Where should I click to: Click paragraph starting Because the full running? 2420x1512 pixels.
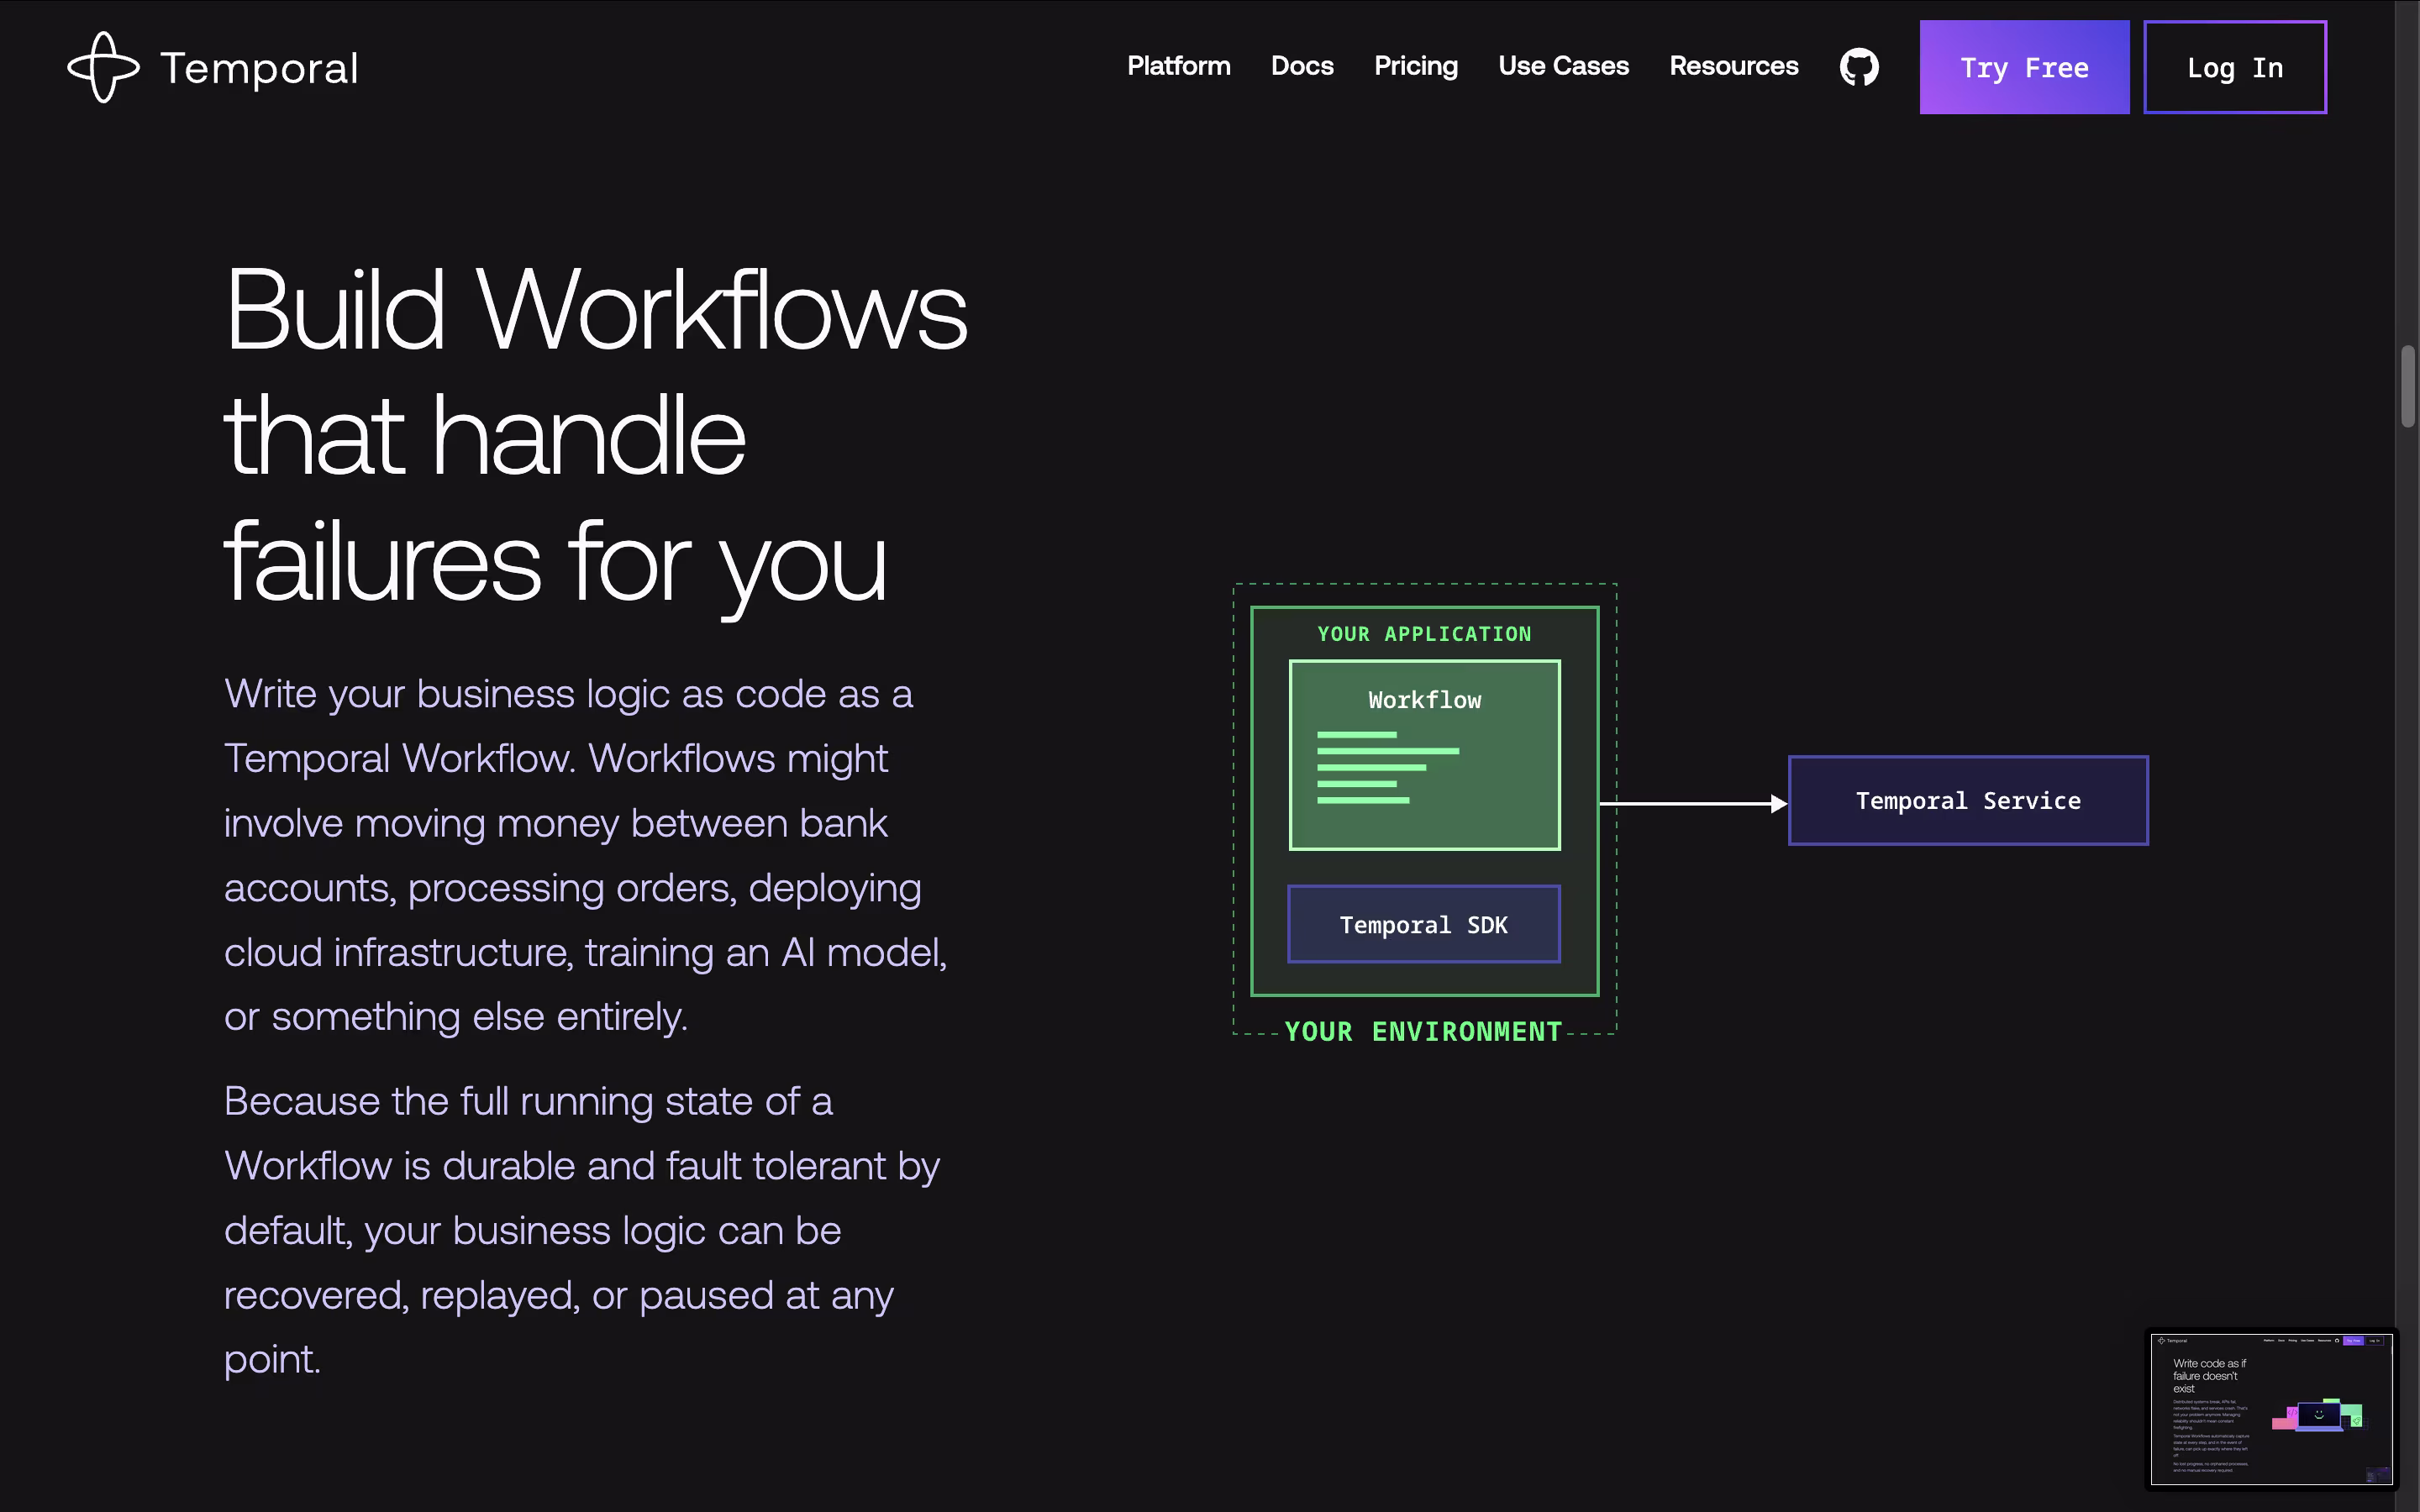[581, 1230]
